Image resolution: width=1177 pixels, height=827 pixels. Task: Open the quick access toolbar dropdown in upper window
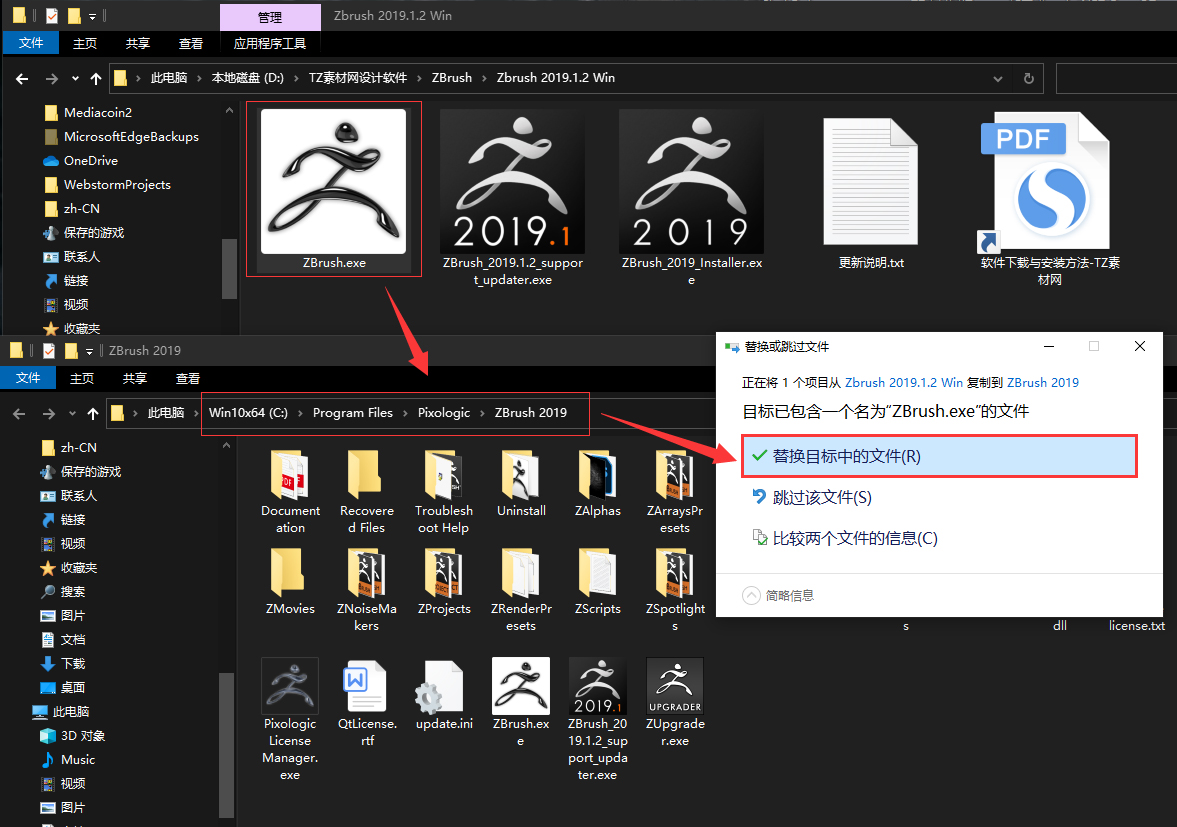[x=92, y=16]
